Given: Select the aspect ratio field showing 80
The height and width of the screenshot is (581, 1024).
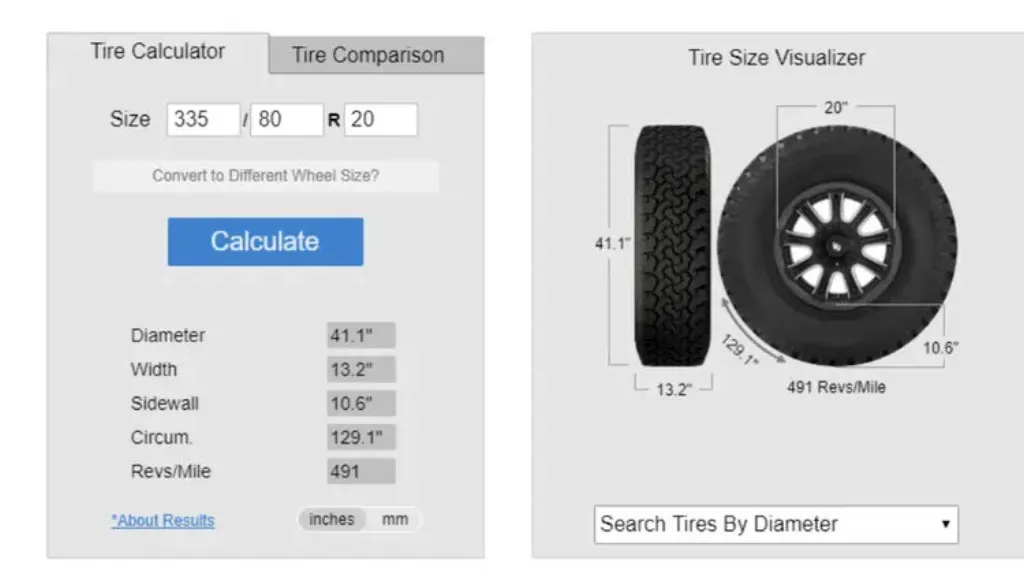Looking at the screenshot, I should [x=289, y=119].
